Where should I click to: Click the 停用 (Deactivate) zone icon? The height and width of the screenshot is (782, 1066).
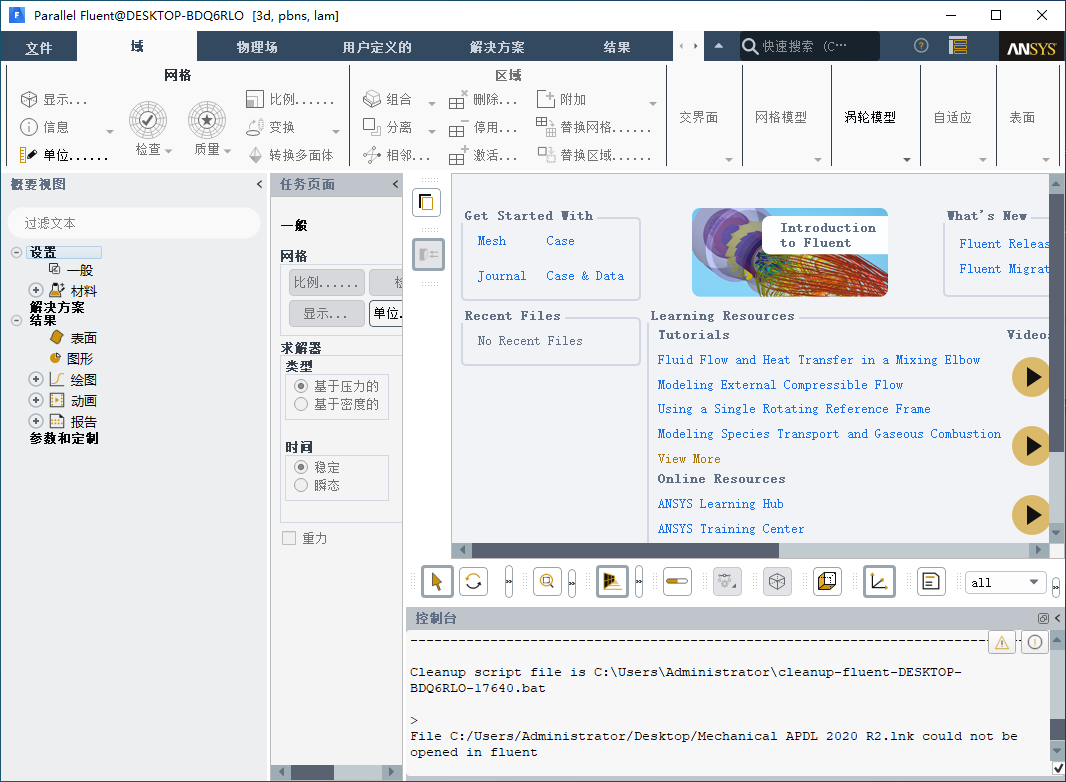tap(458, 127)
